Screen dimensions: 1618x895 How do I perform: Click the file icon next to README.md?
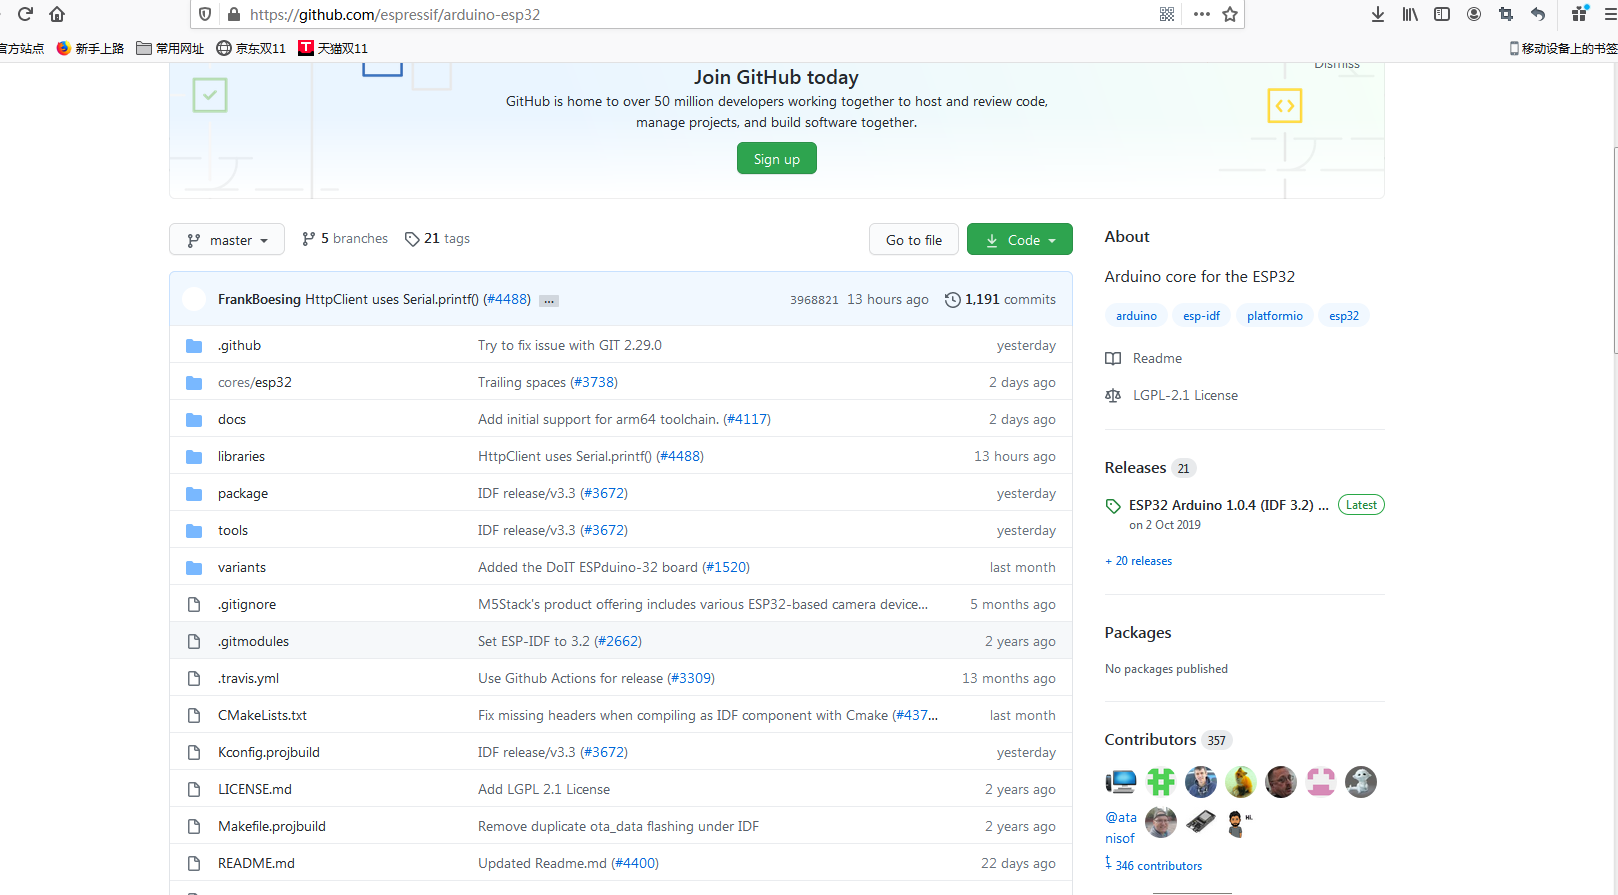point(194,864)
